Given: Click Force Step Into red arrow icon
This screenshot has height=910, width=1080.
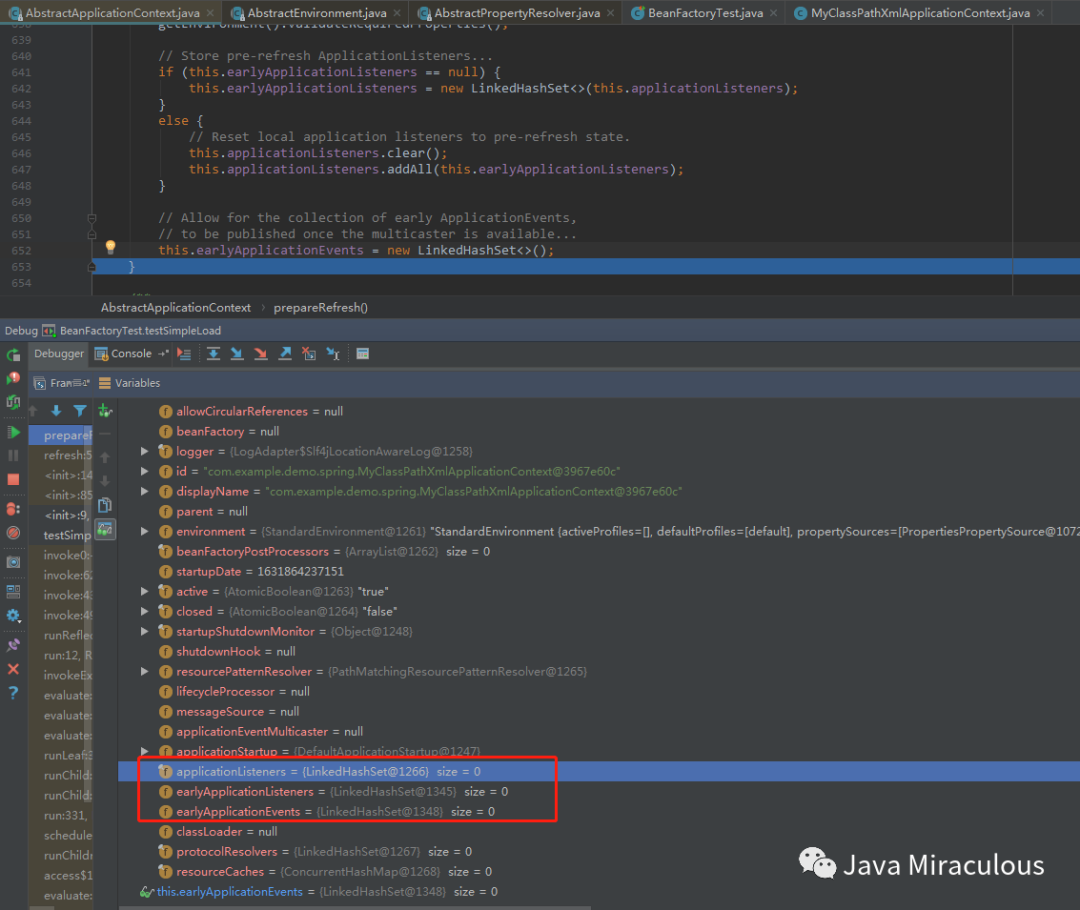Looking at the screenshot, I should [261, 354].
